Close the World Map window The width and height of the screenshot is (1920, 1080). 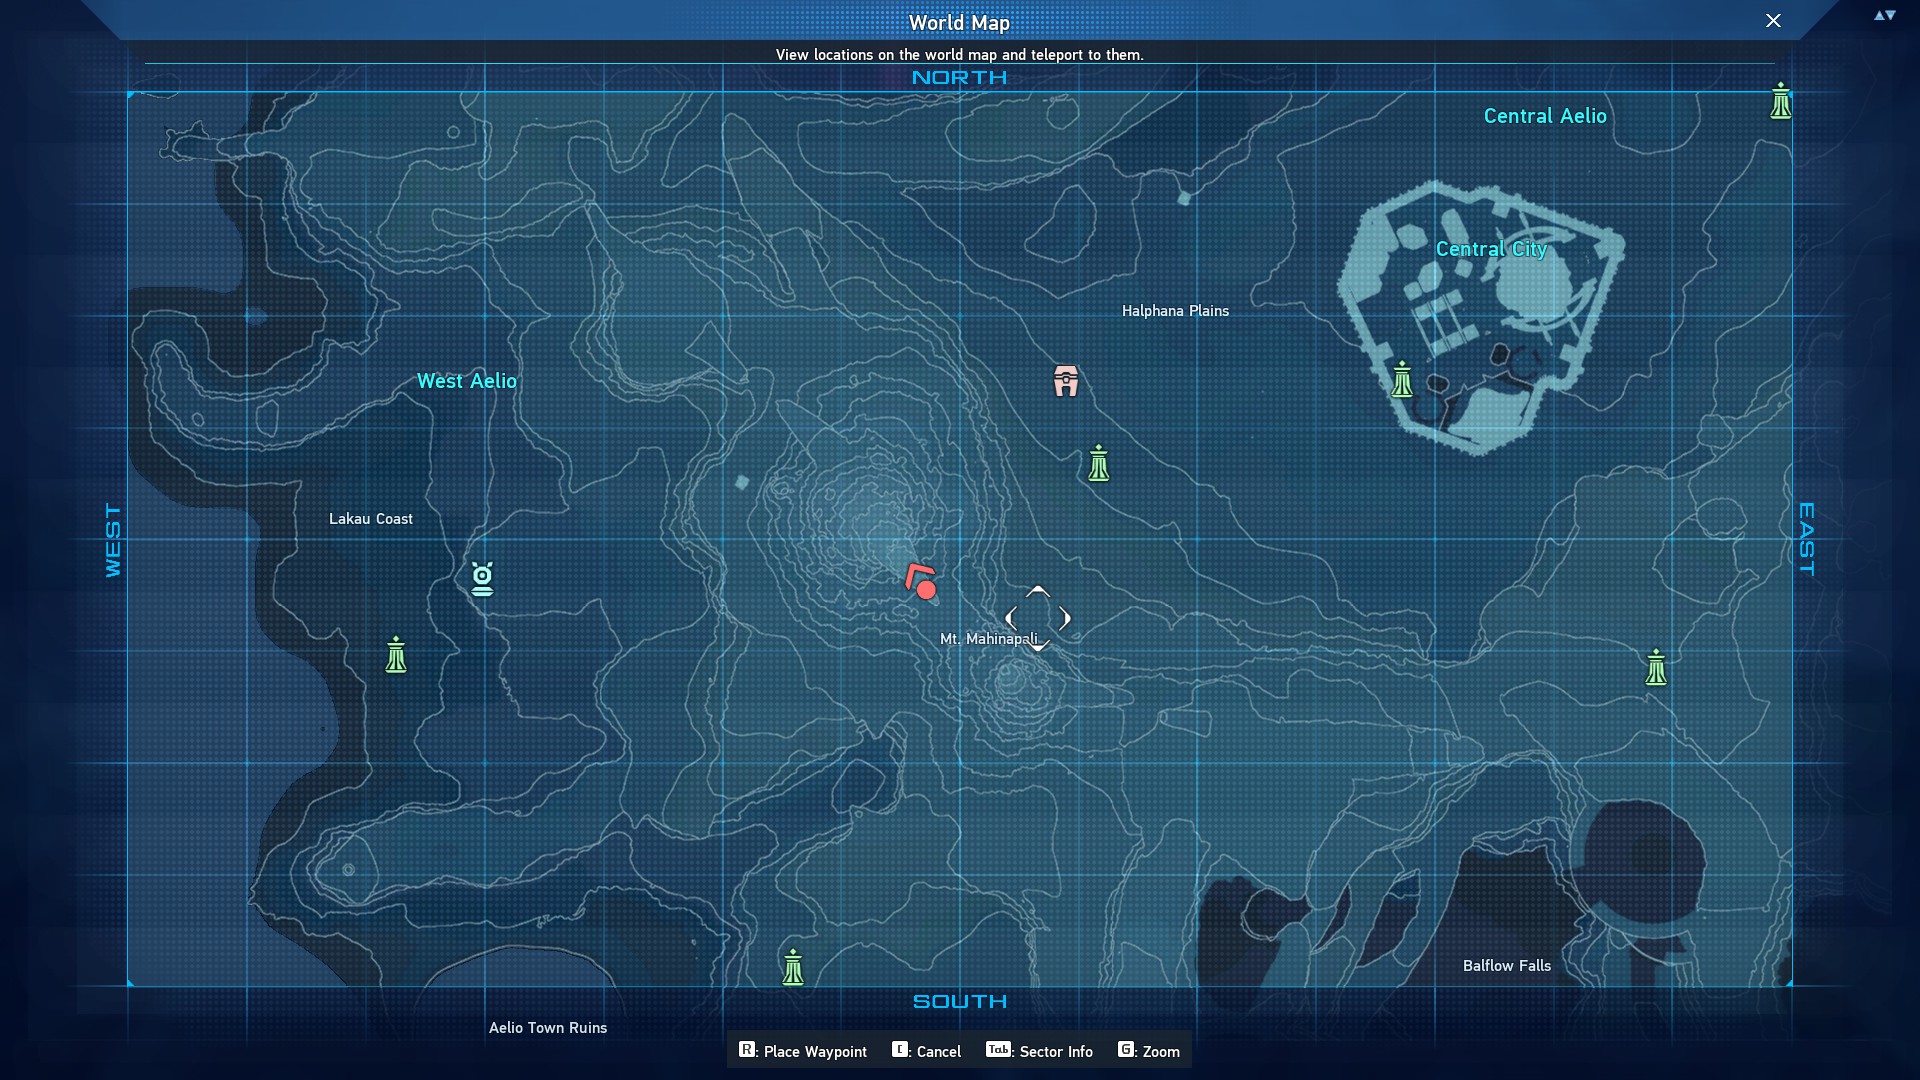coord(1773,21)
